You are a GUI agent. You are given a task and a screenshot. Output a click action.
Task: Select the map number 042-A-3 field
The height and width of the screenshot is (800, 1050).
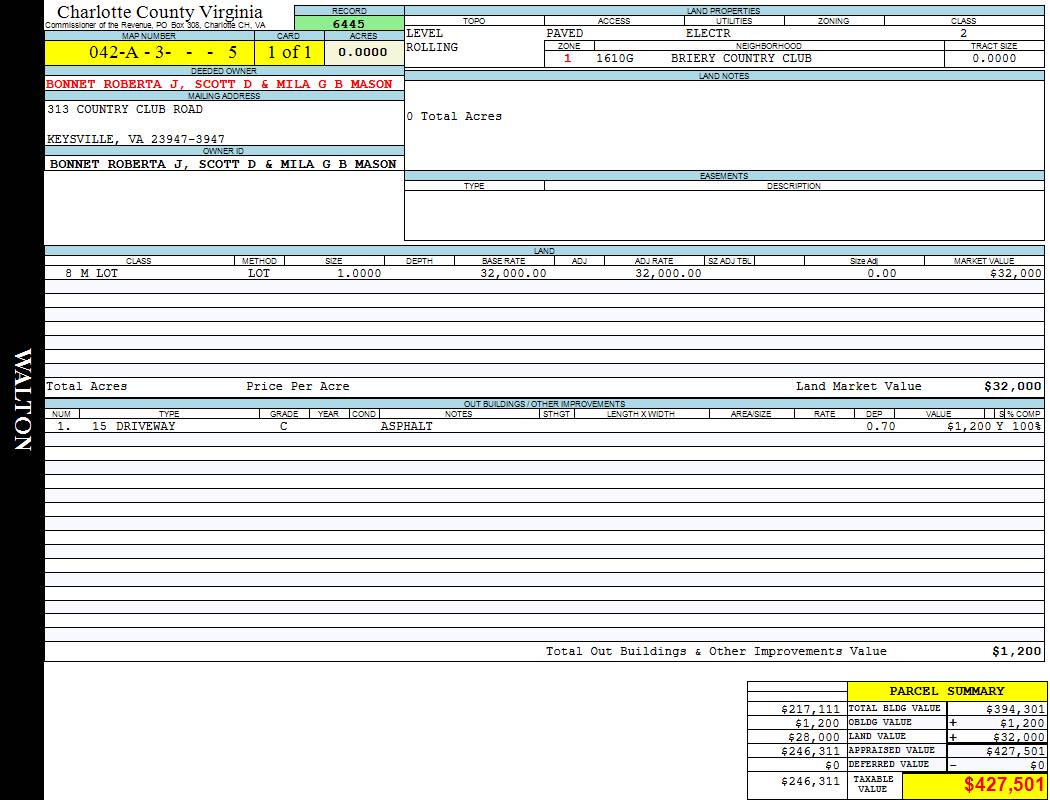(149, 52)
